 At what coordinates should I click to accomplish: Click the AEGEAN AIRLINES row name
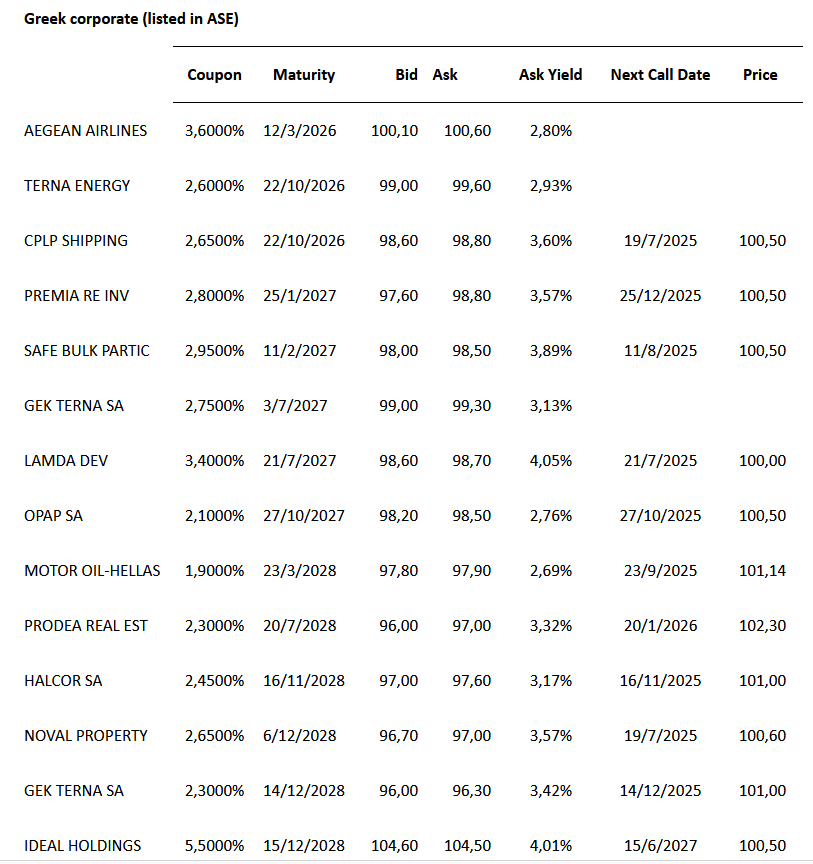85,131
